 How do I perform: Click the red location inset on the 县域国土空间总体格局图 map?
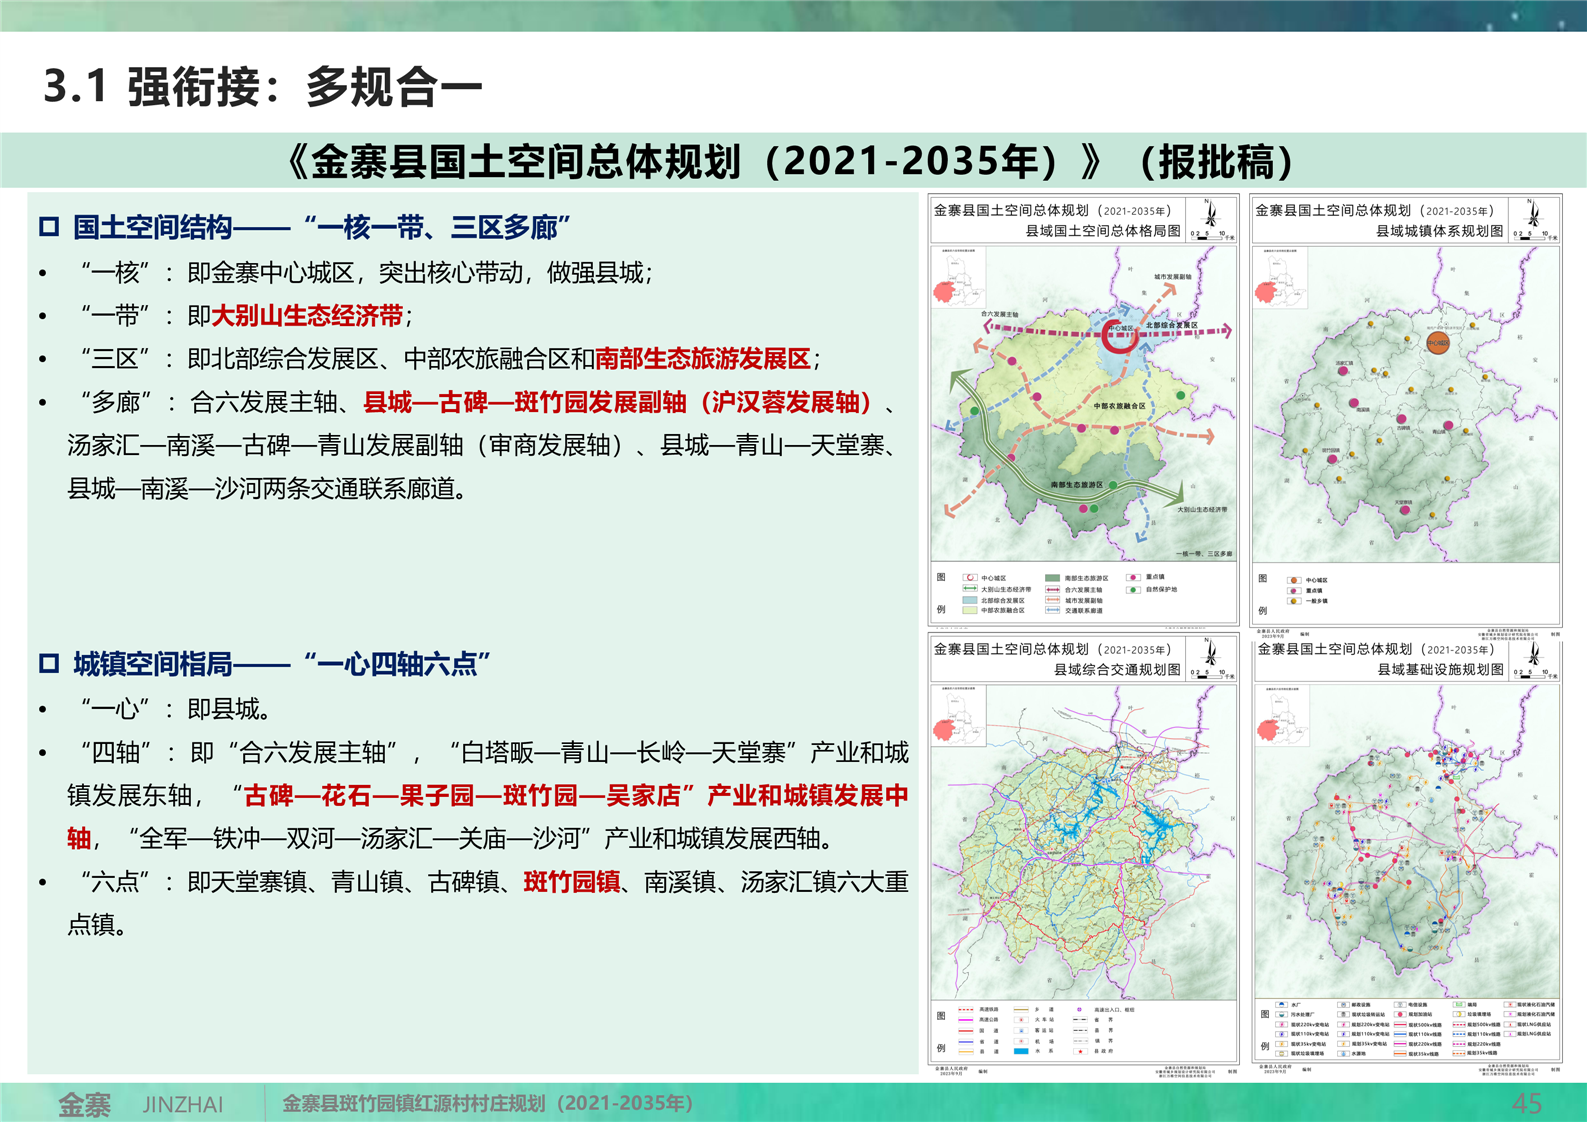click(943, 291)
